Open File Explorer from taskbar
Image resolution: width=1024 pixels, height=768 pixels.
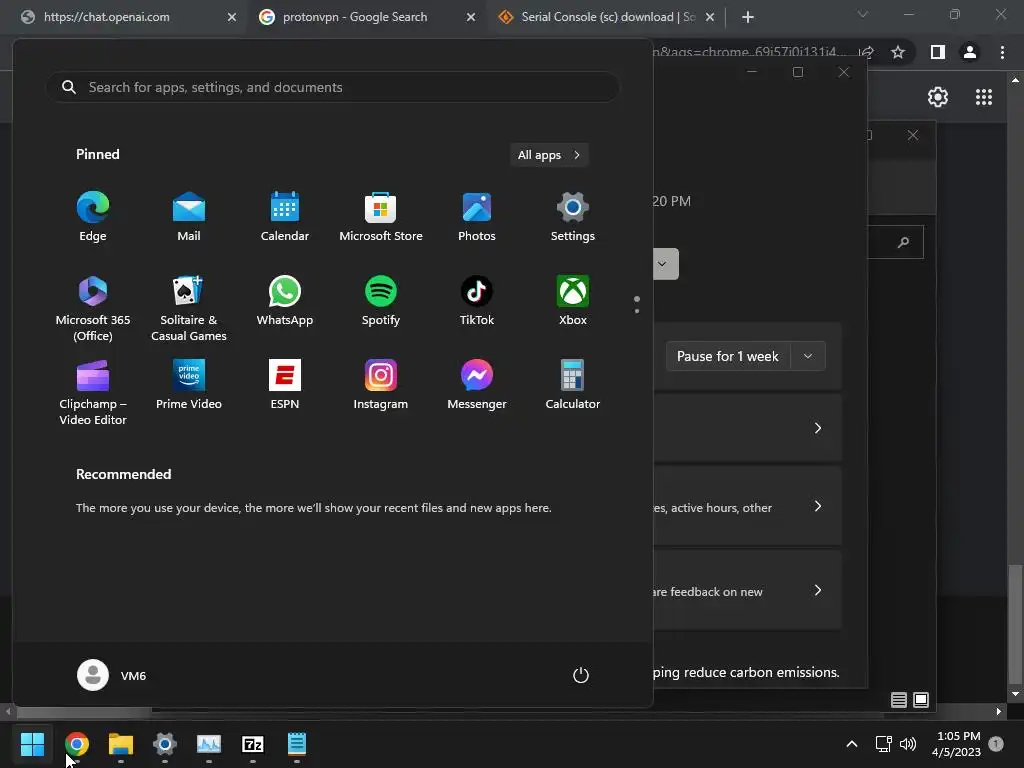(x=121, y=744)
